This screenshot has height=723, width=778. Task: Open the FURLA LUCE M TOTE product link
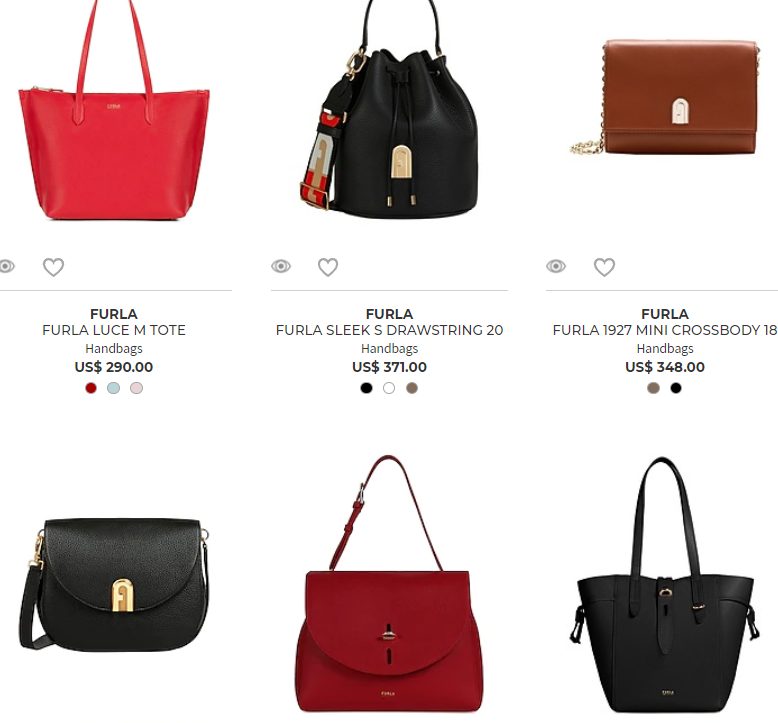click(114, 330)
